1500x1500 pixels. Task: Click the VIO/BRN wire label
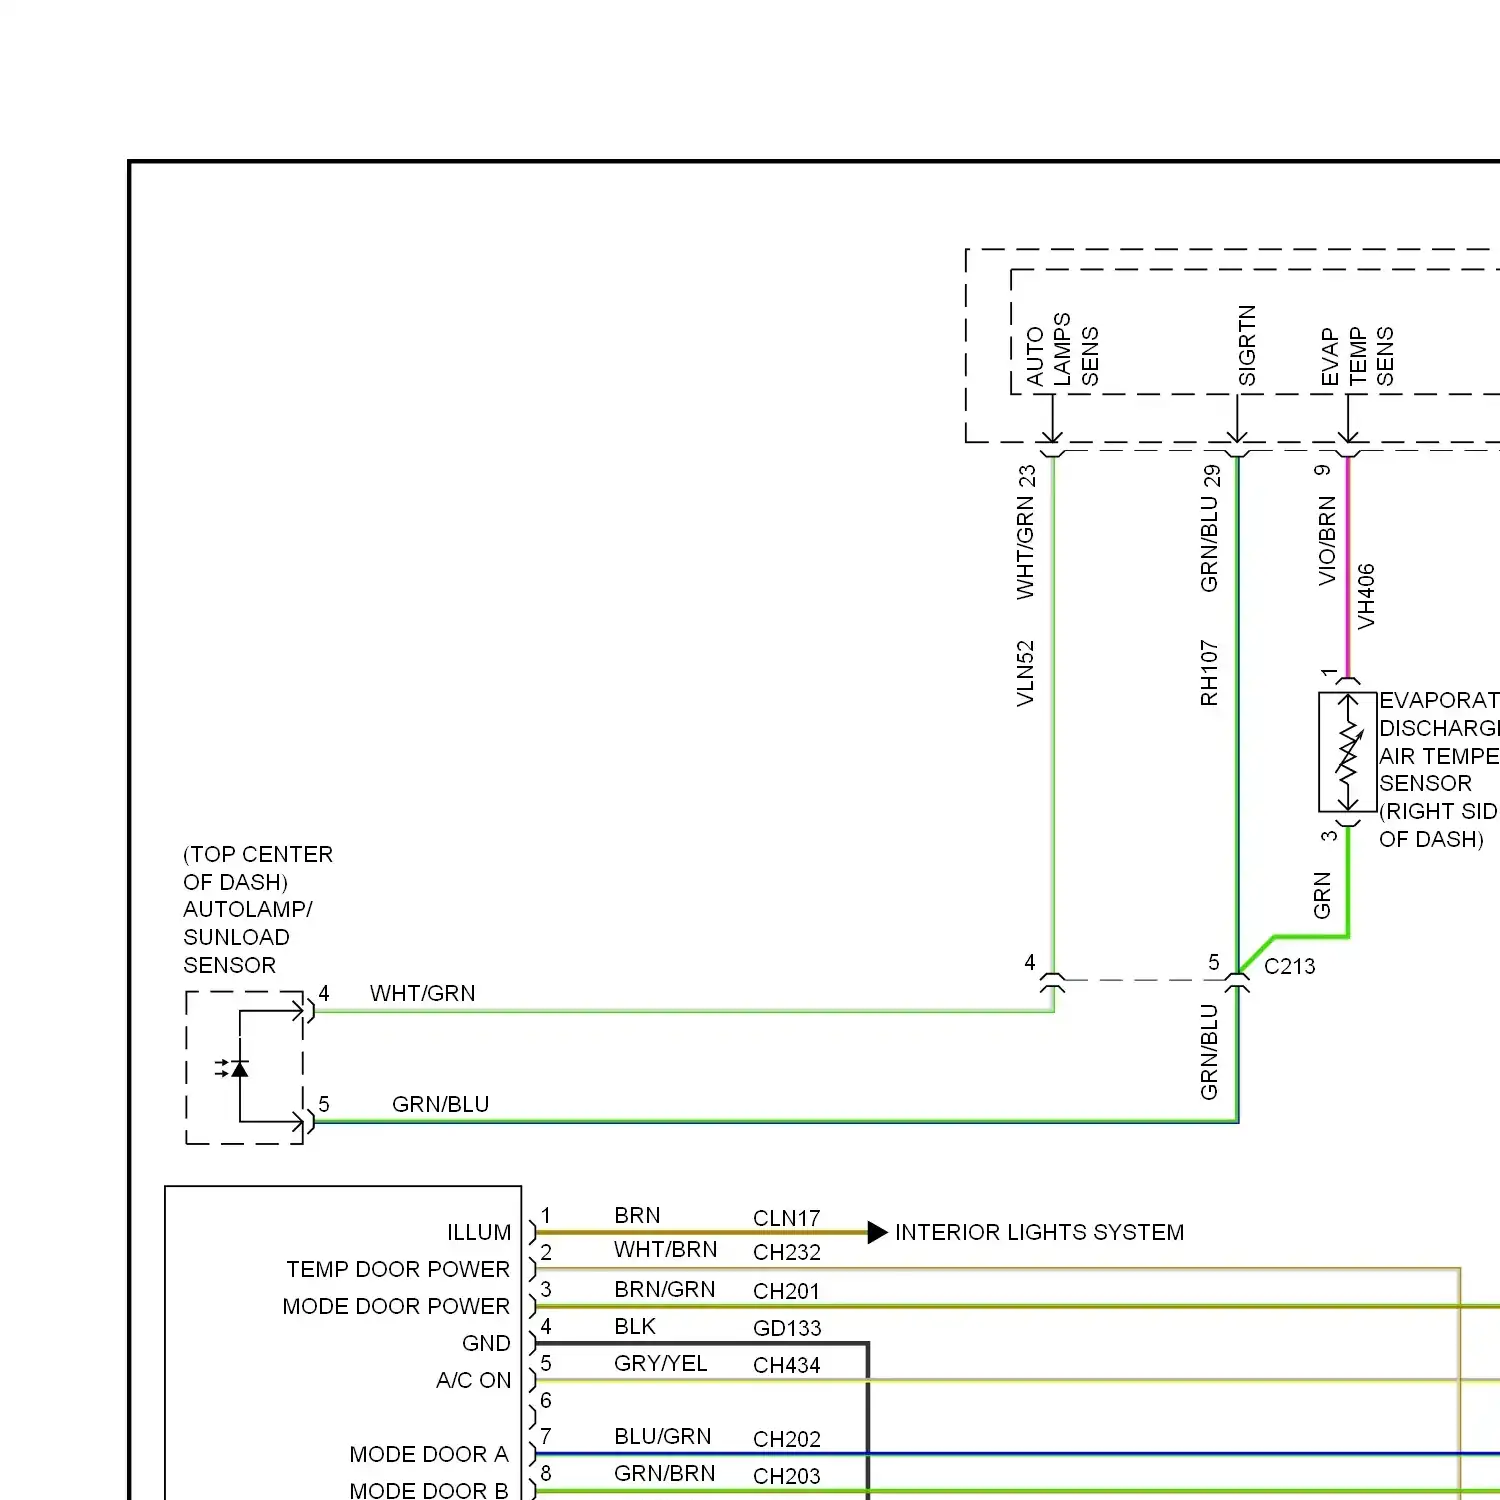point(1327,541)
